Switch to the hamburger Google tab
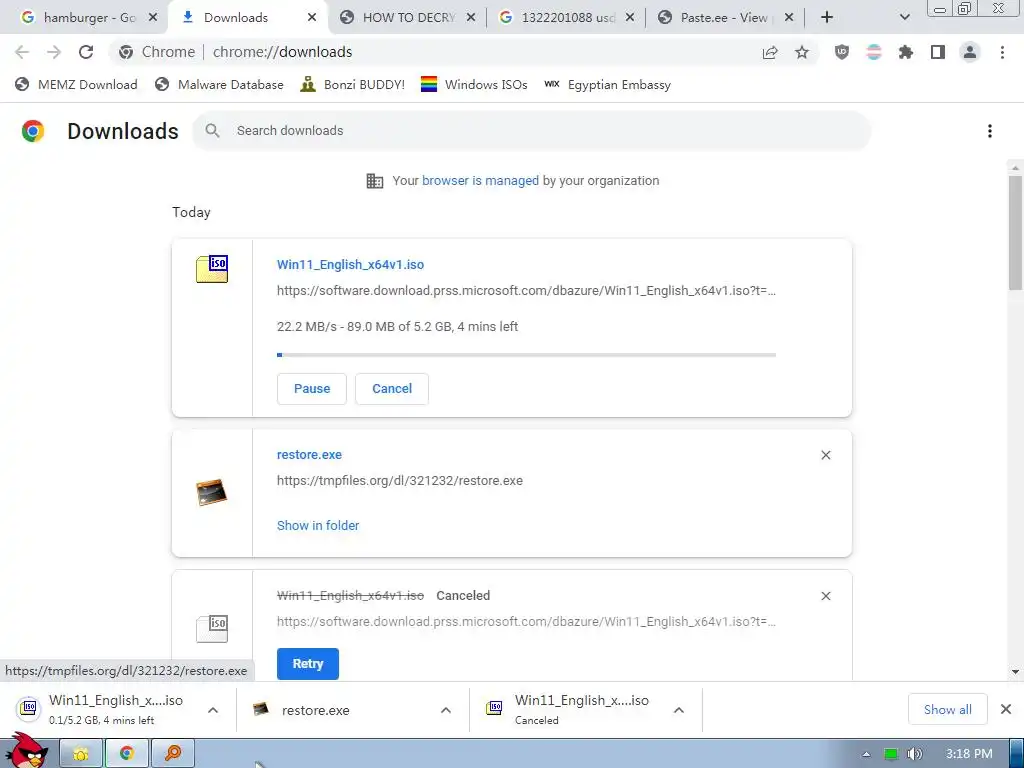The width and height of the screenshot is (1024, 768). [x=89, y=18]
